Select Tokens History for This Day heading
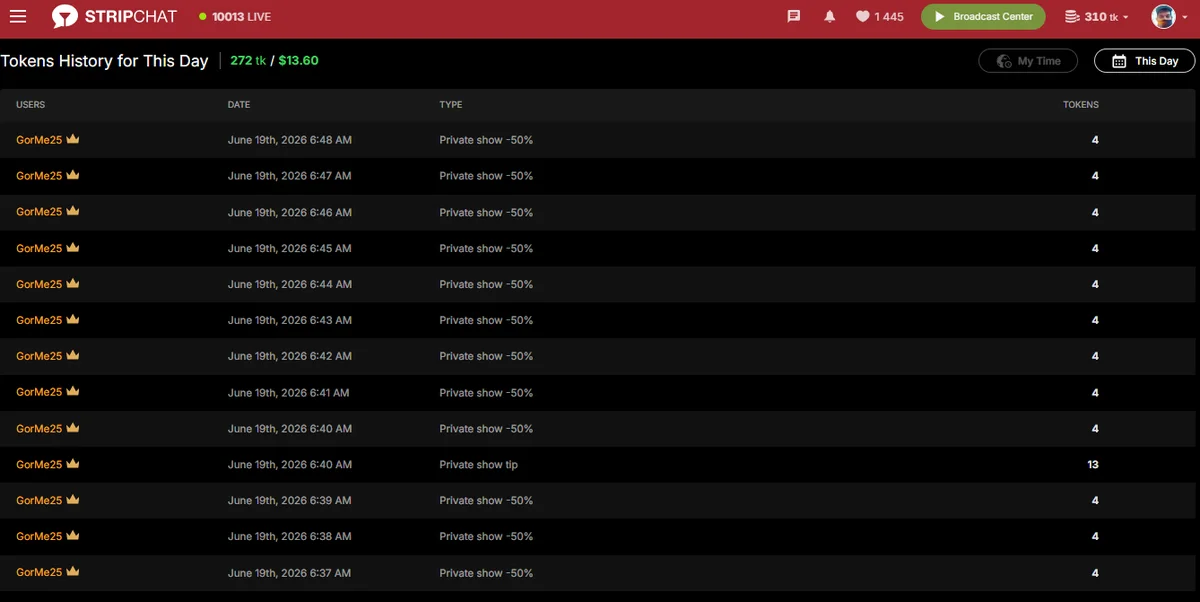 pyautogui.click(x=104, y=61)
